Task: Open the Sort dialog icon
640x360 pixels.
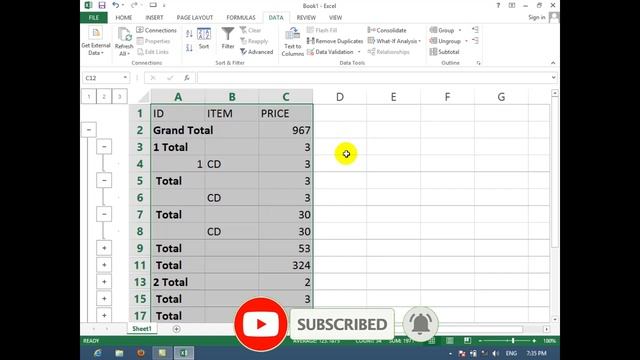Action: (204, 34)
